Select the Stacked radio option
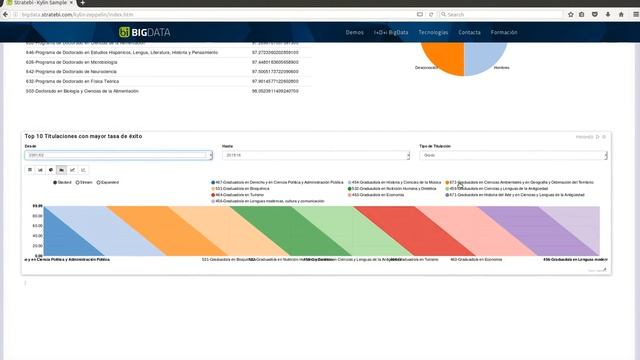640x360 pixels. pos(62,182)
